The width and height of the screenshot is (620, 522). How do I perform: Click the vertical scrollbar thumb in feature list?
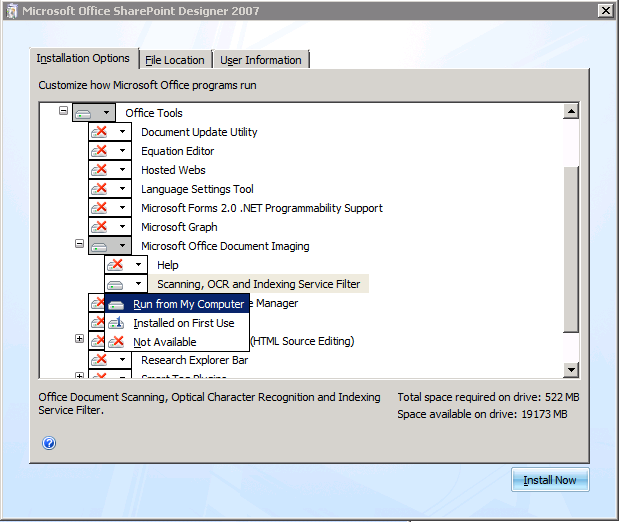tap(571, 249)
